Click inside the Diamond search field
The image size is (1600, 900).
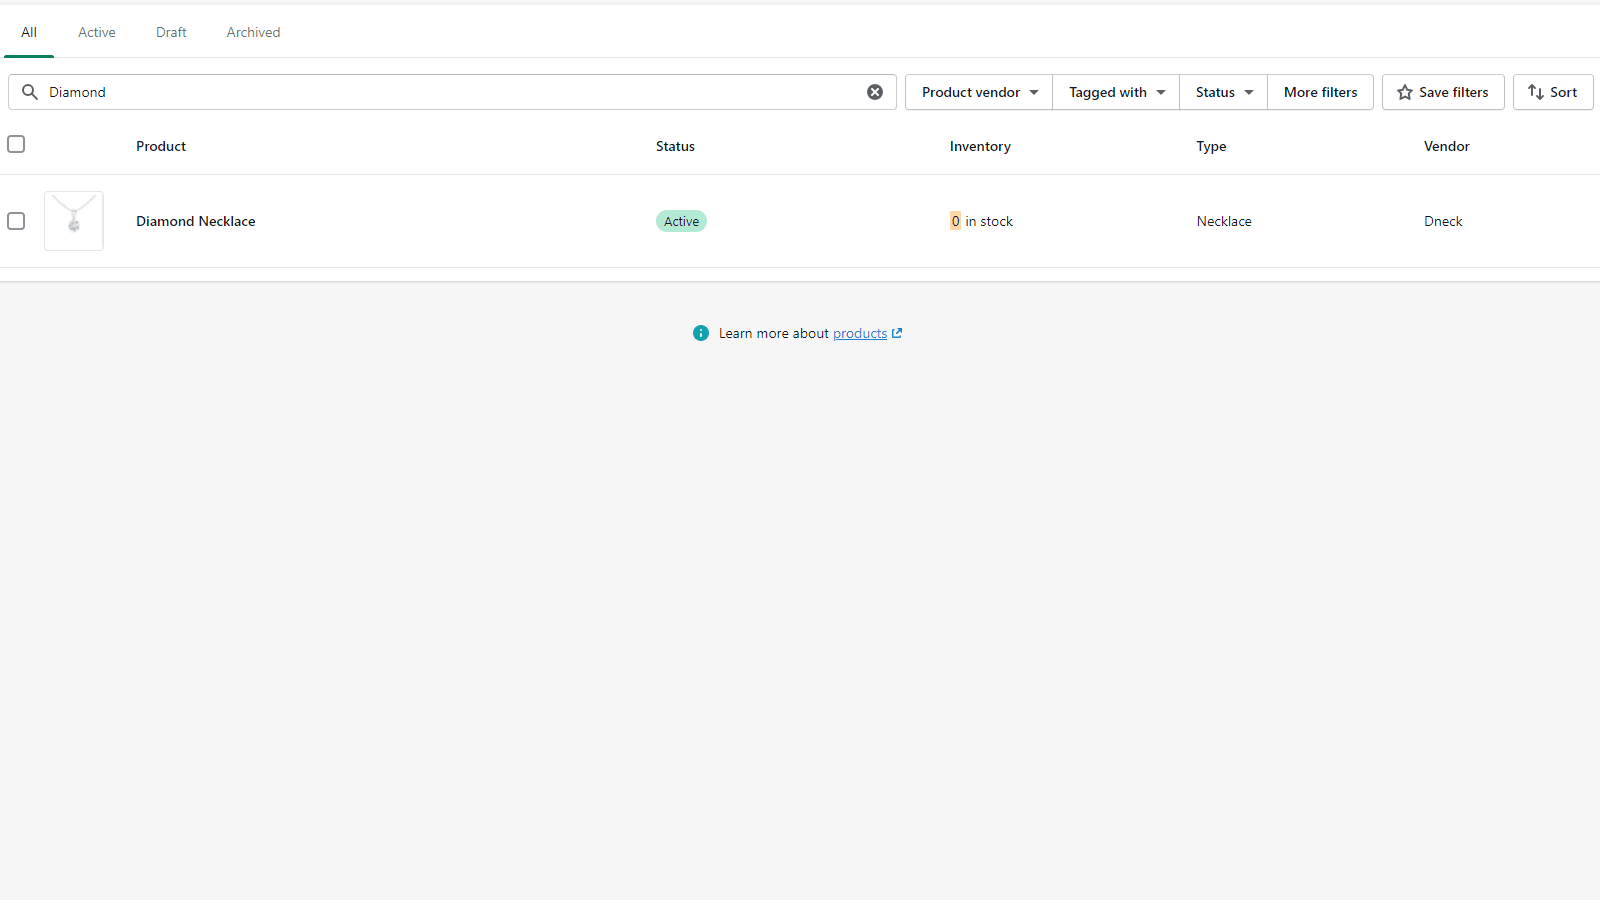pos(452,92)
